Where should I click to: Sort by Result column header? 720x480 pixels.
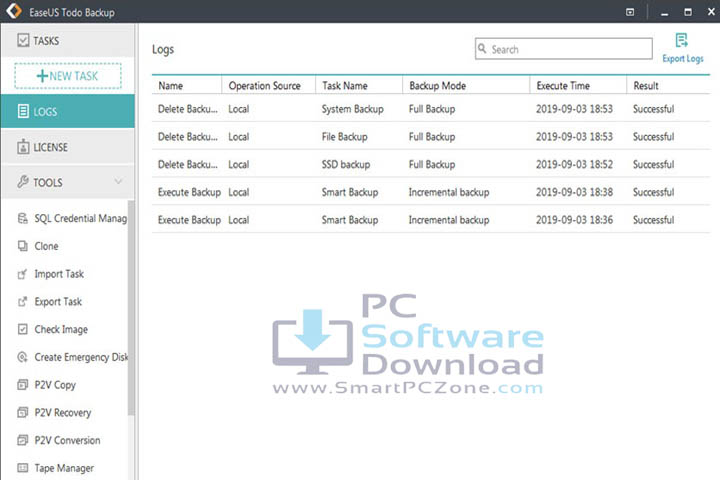pos(646,85)
